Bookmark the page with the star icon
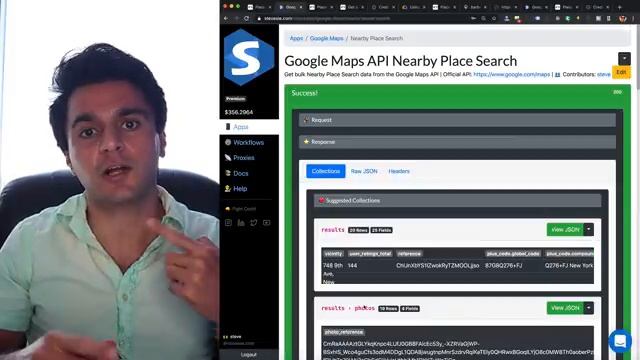 (494, 18)
